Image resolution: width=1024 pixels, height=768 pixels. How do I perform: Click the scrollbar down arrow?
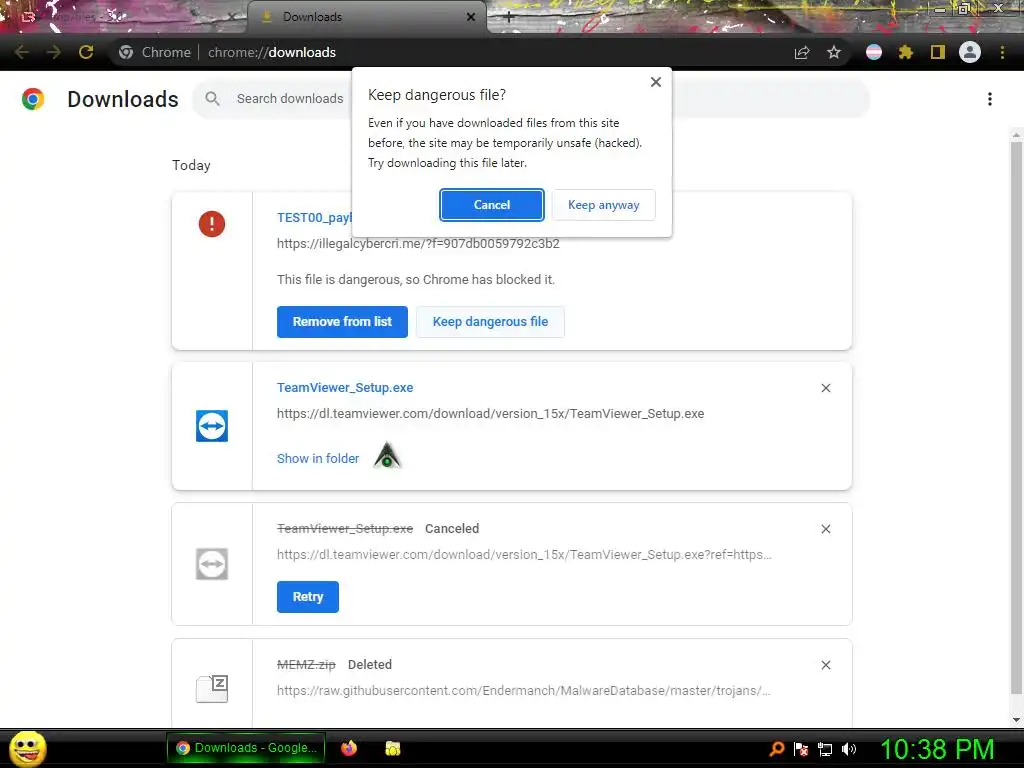pos(1016,720)
